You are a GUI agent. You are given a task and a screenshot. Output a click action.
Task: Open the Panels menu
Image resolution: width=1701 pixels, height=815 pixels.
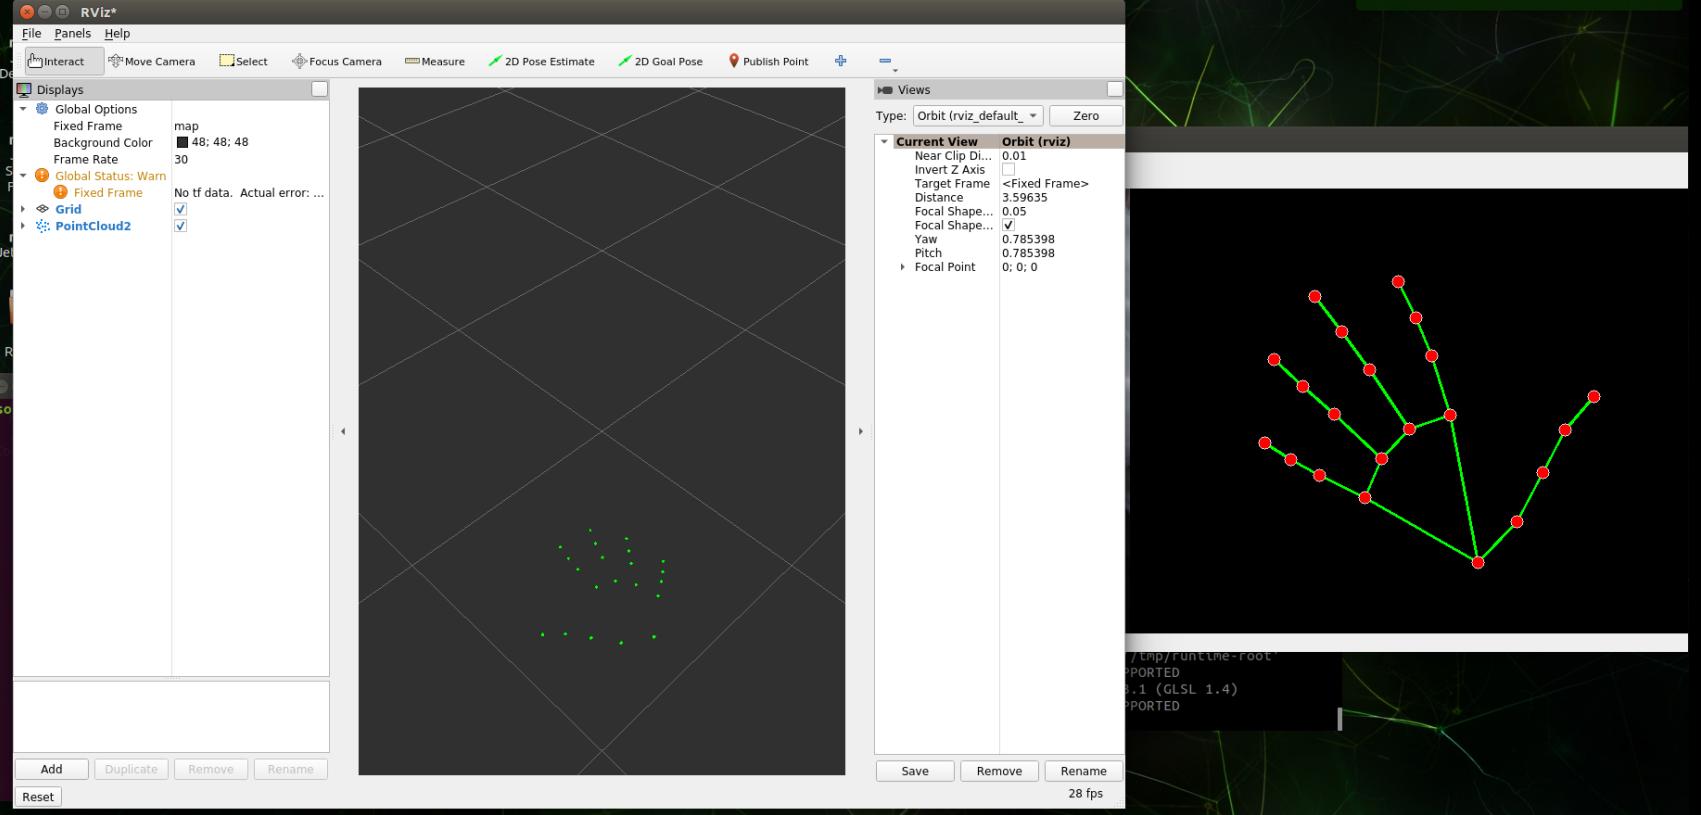[x=72, y=33]
